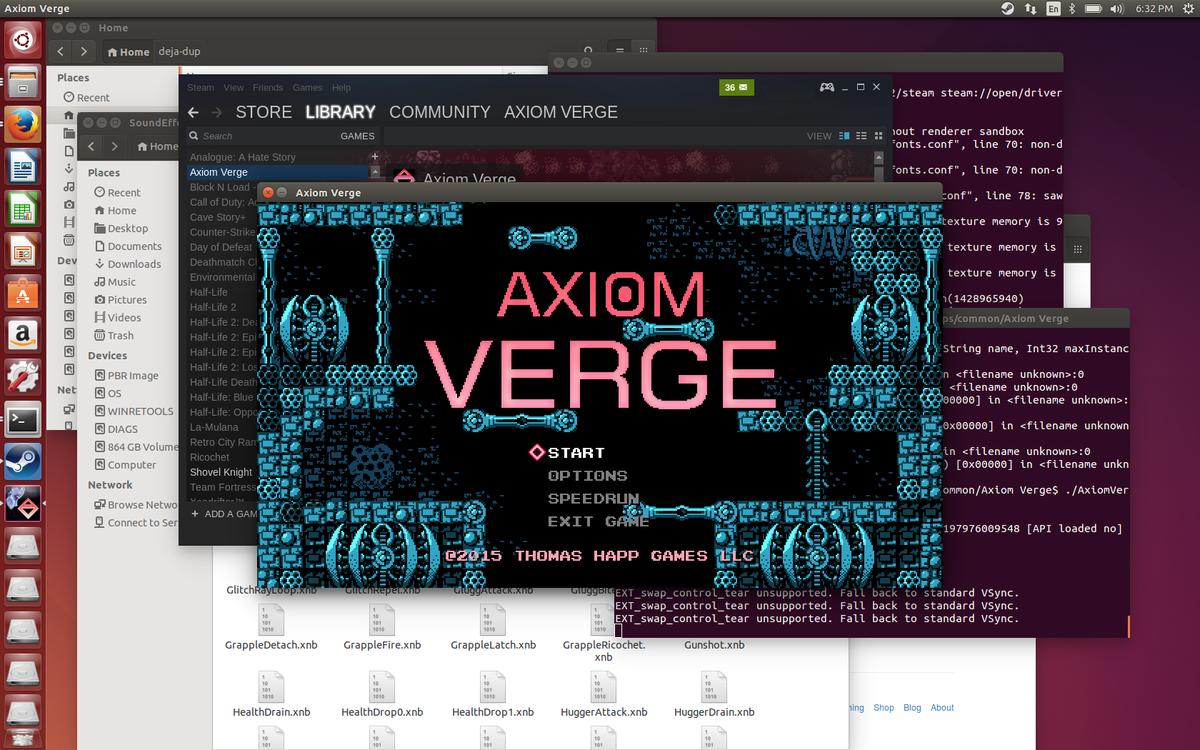Open the sound volume indicator
1200x750 pixels.
point(1118,8)
